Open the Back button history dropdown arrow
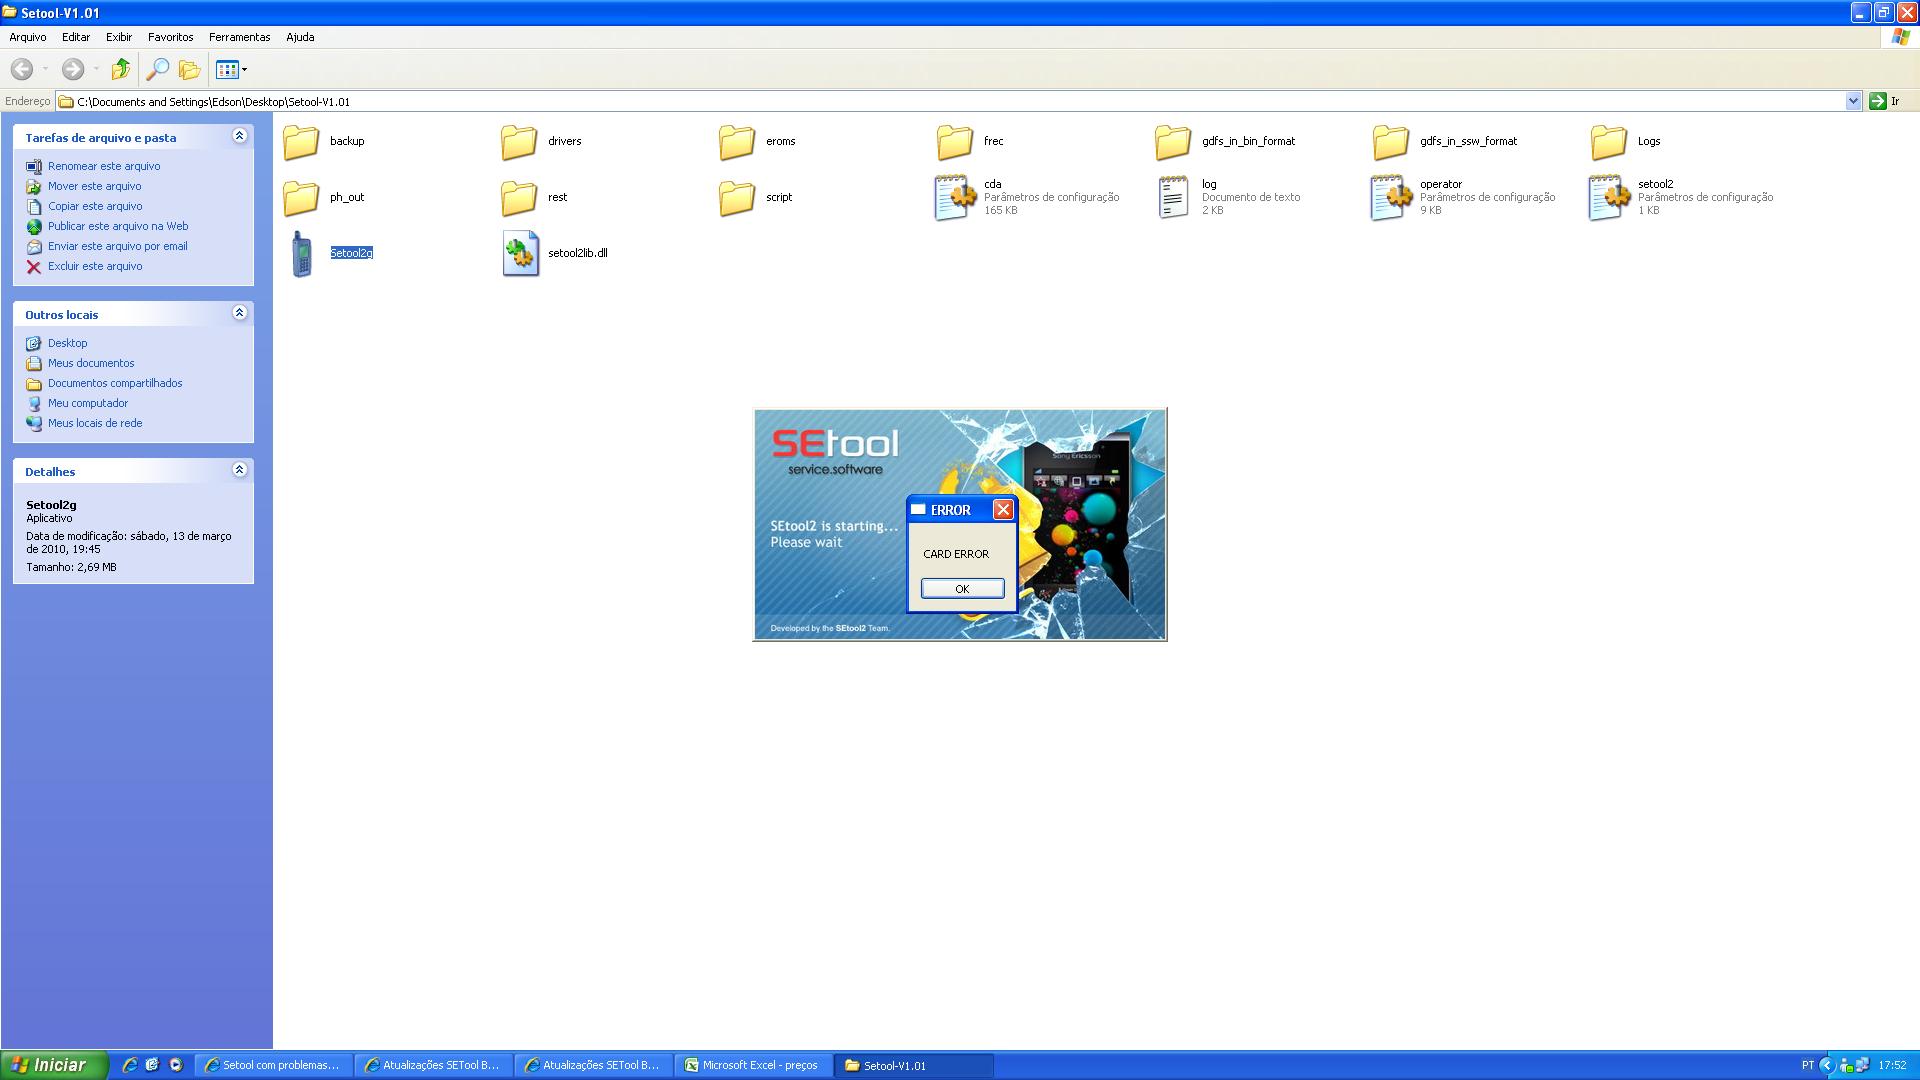1920x1080 pixels. (45, 69)
